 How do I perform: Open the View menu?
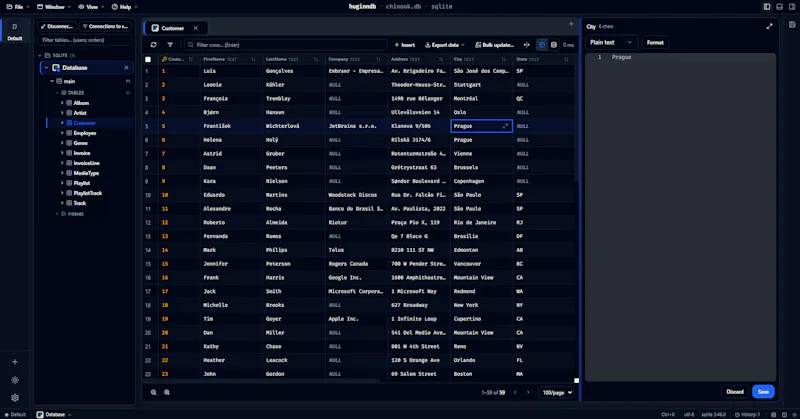coord(91,7)
